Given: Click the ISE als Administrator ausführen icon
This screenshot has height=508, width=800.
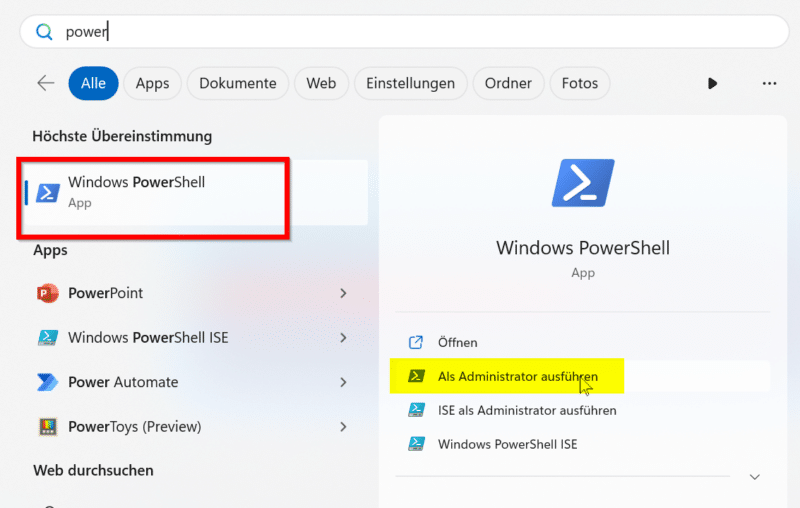Looking at the screenshot, I should [416, 410].
